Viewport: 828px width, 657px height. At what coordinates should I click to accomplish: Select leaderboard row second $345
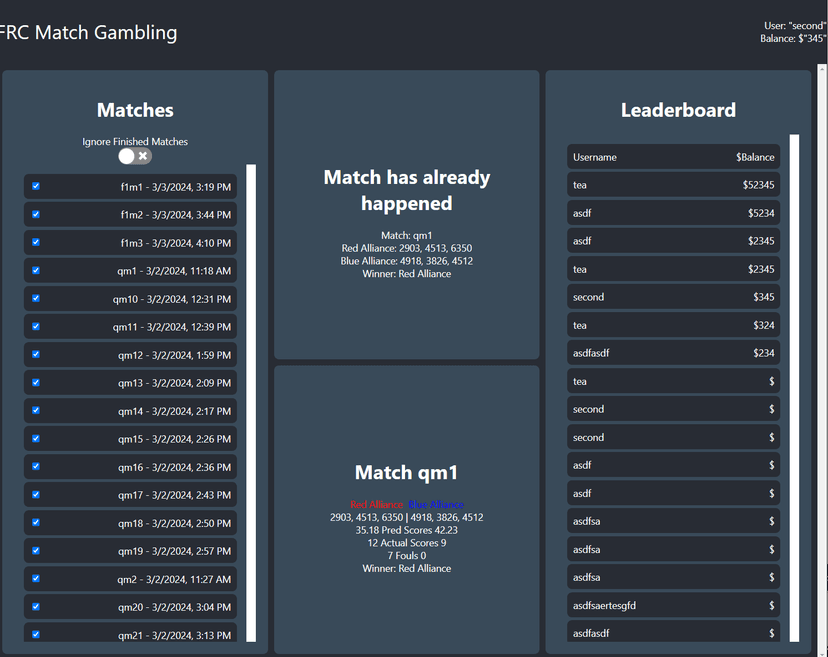tap(674, 297)
